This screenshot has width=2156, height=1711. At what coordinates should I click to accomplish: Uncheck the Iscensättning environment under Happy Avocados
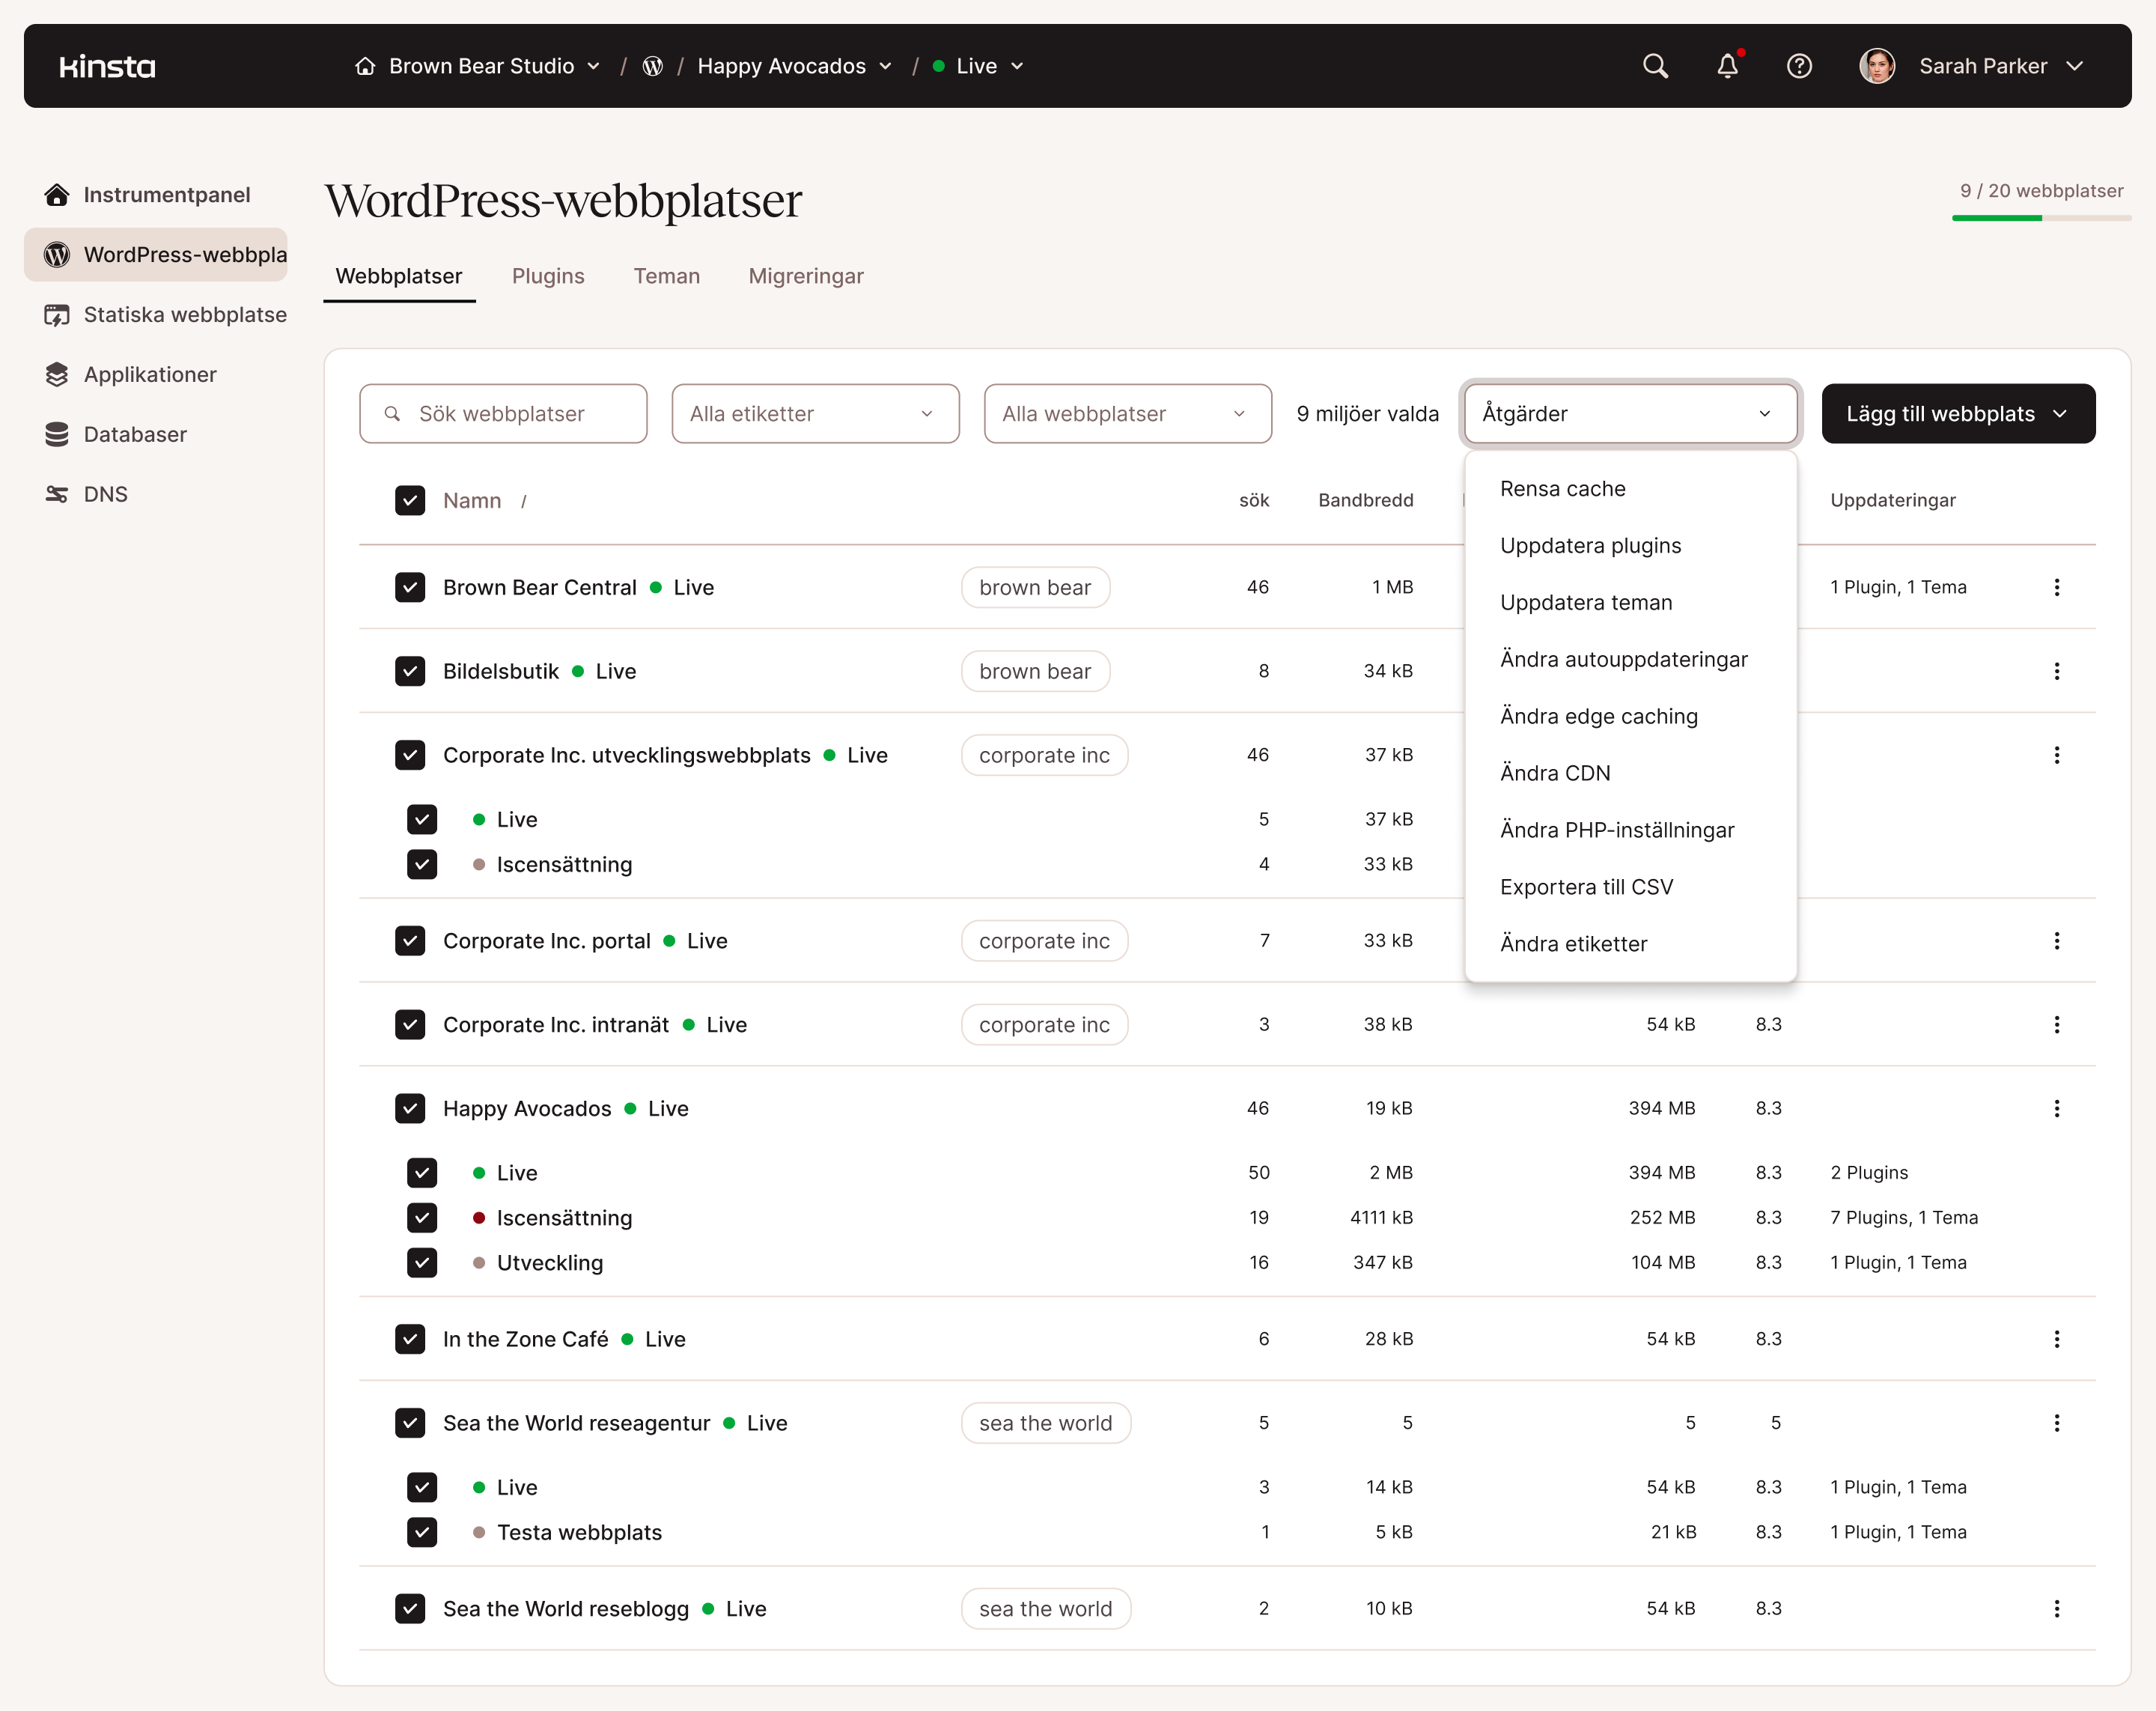click(422, 1217)
